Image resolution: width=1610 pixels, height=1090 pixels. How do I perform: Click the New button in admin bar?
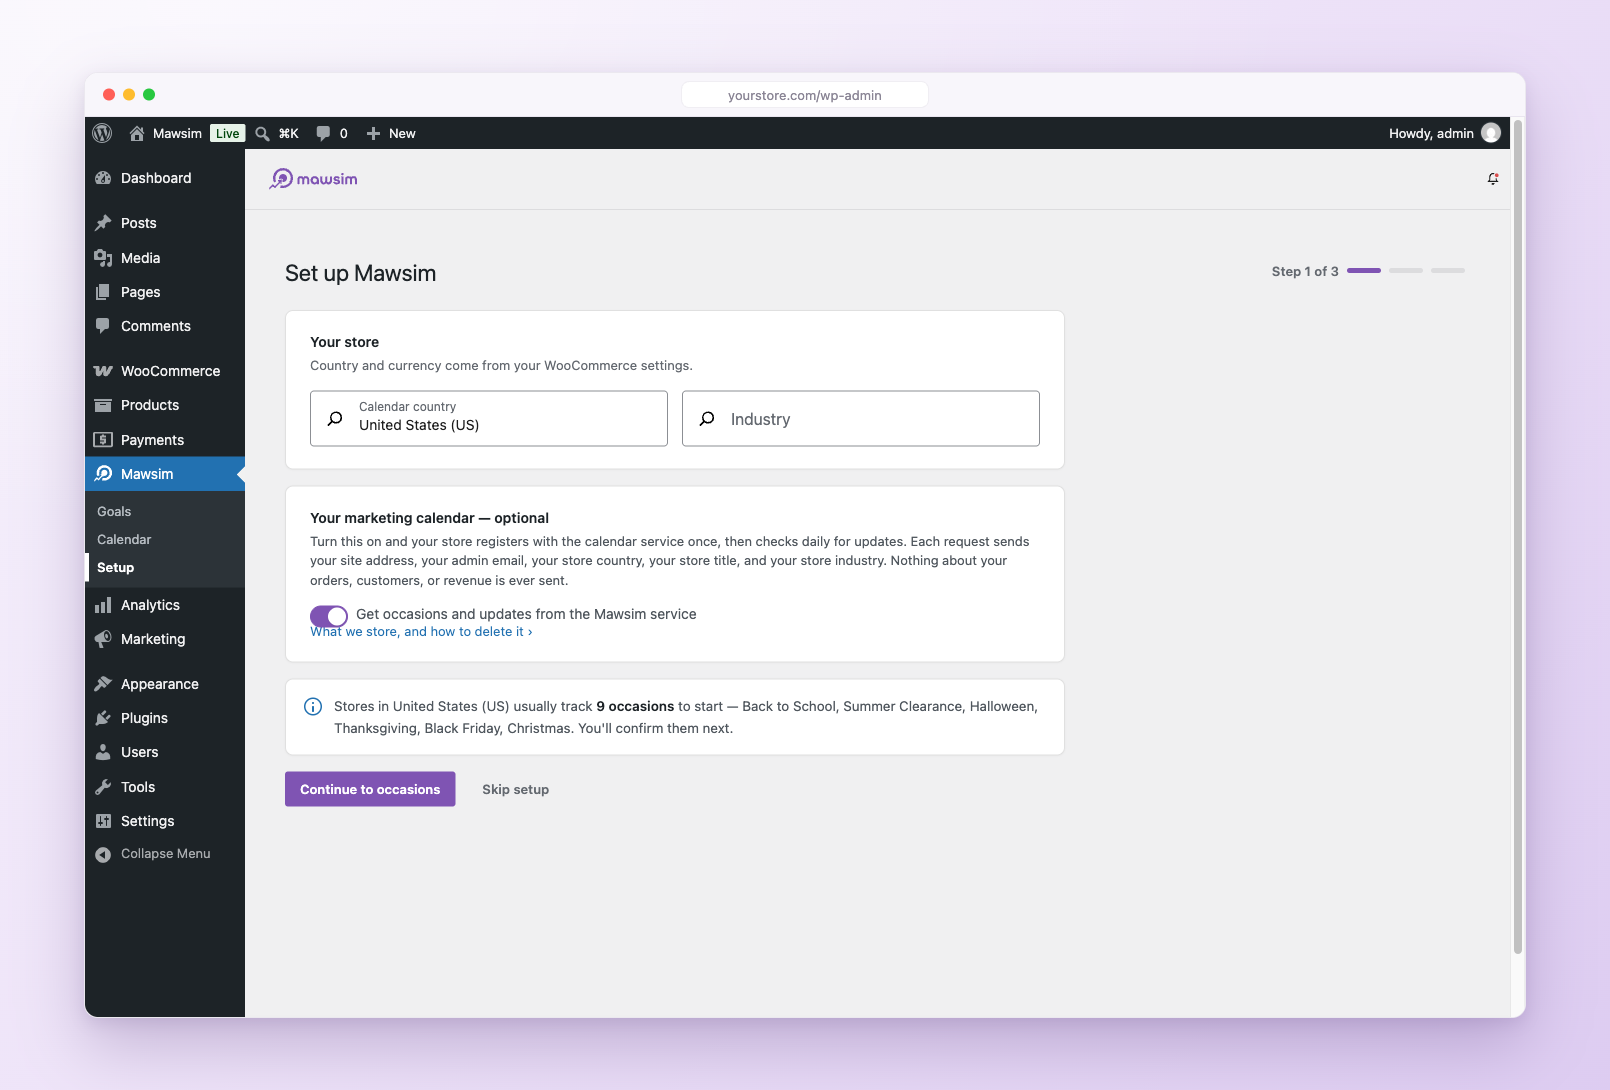(402, 133)
